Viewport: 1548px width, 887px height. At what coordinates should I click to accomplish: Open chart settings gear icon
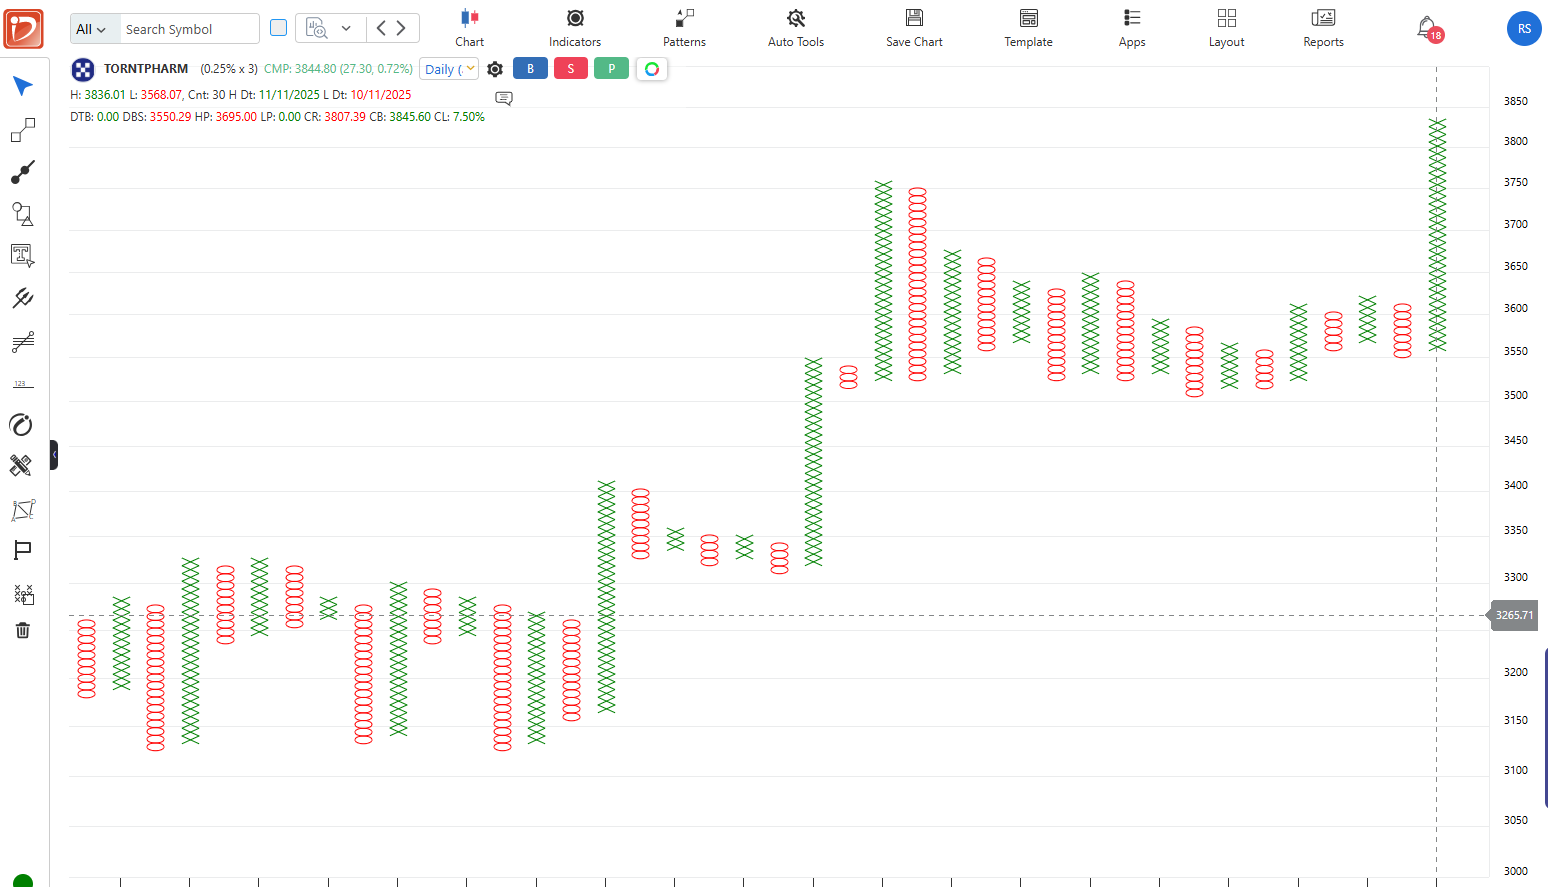[495, 69]
